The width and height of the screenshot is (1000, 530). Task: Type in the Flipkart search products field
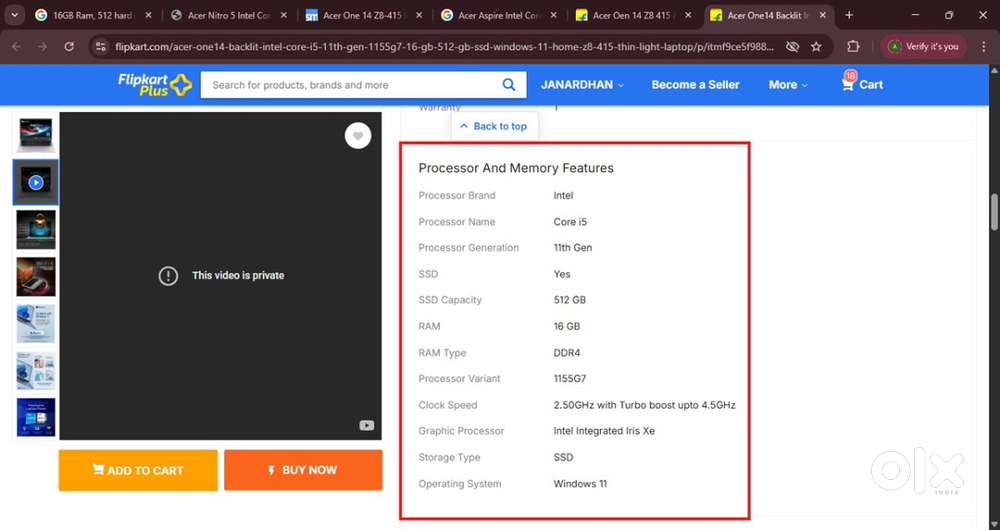click(350, 85)
